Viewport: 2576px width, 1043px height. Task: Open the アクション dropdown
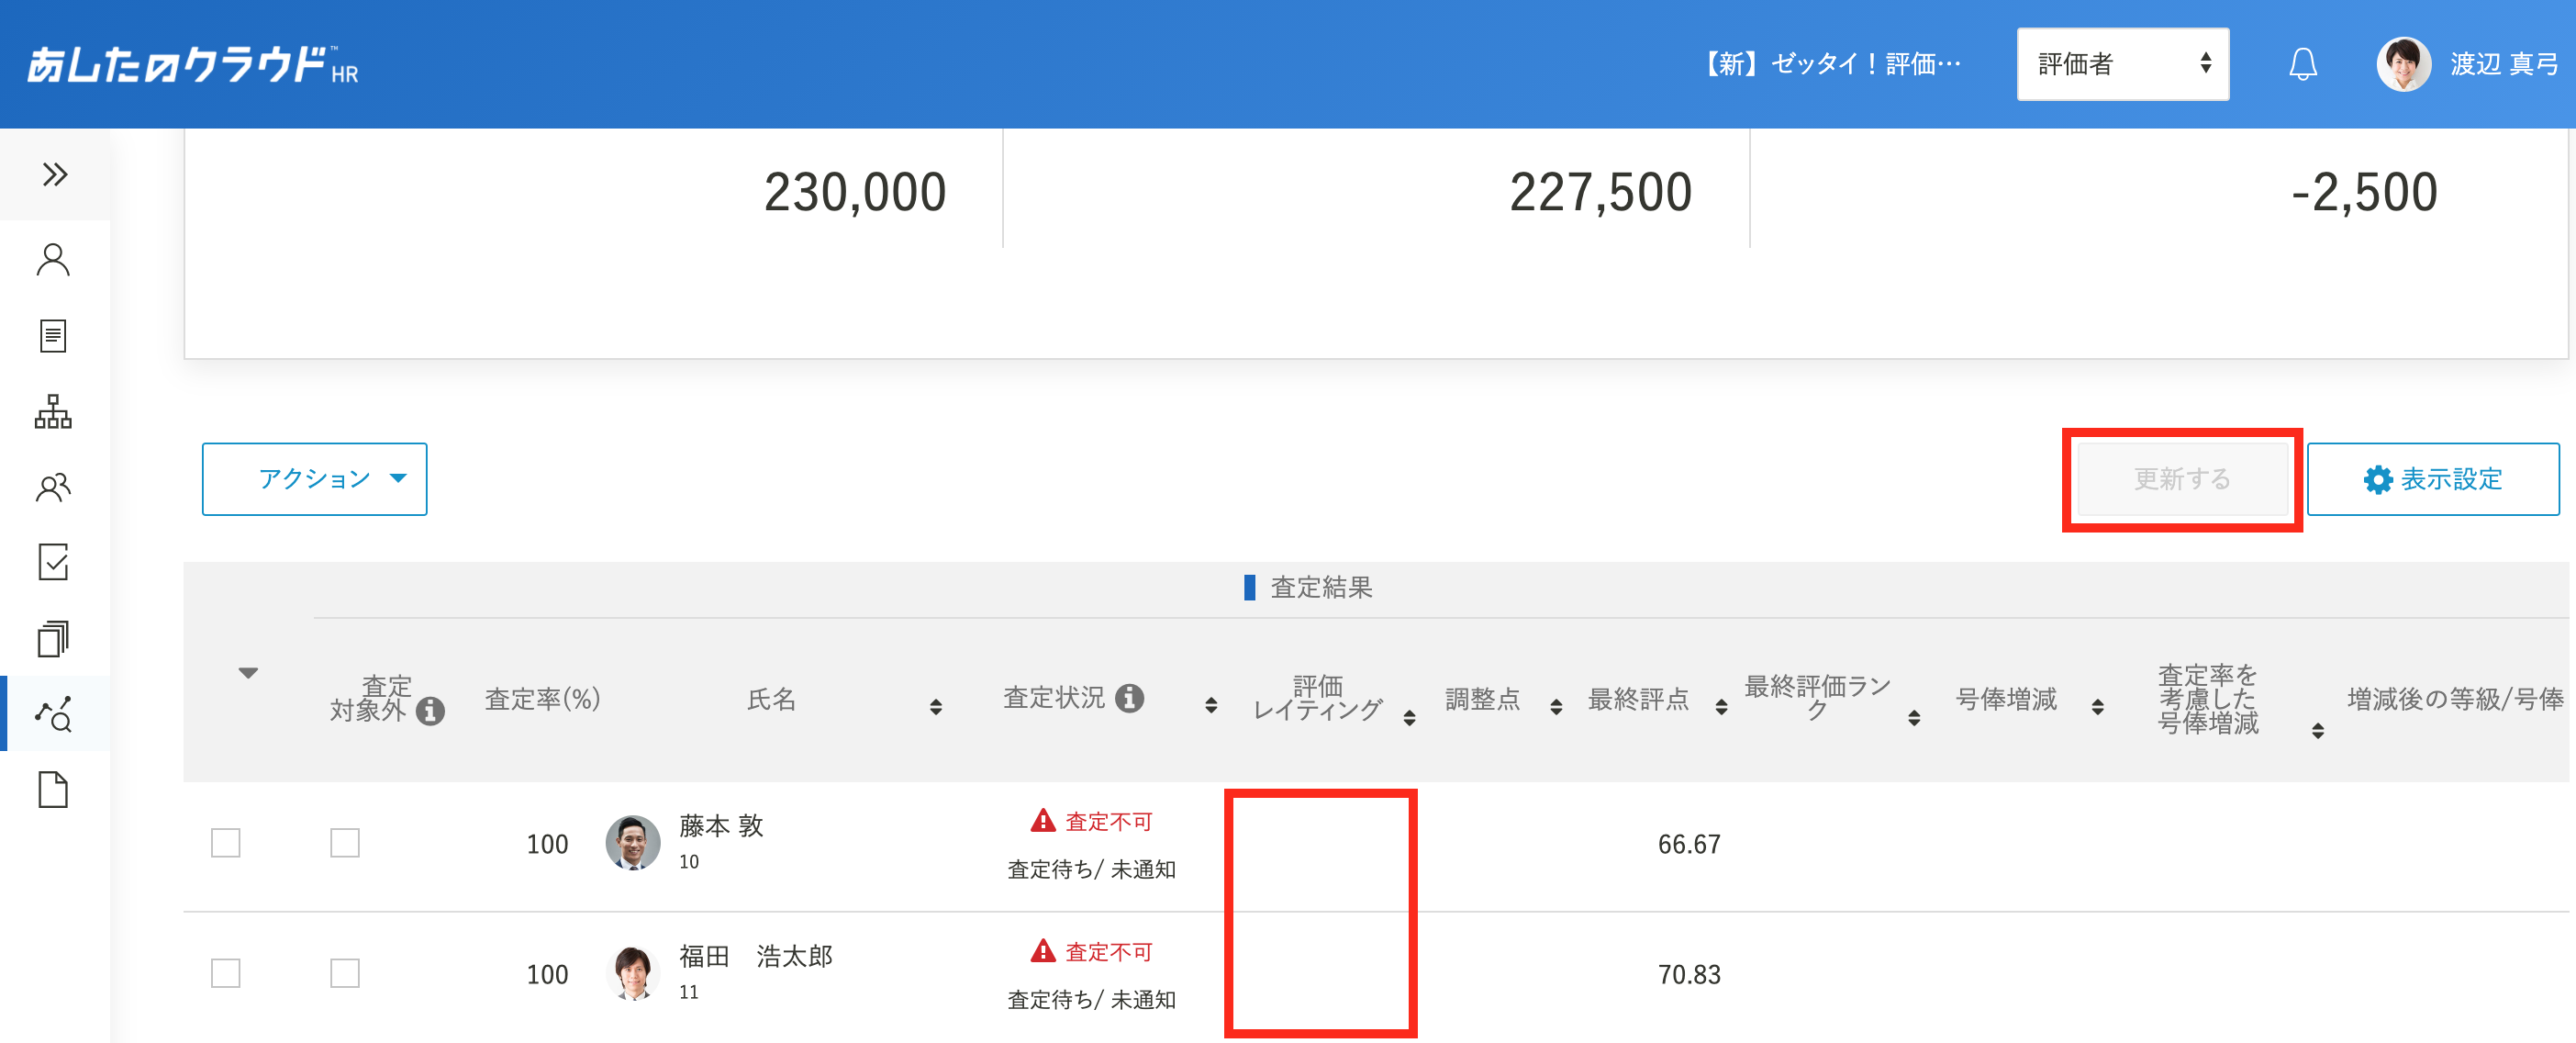point(314,479)
